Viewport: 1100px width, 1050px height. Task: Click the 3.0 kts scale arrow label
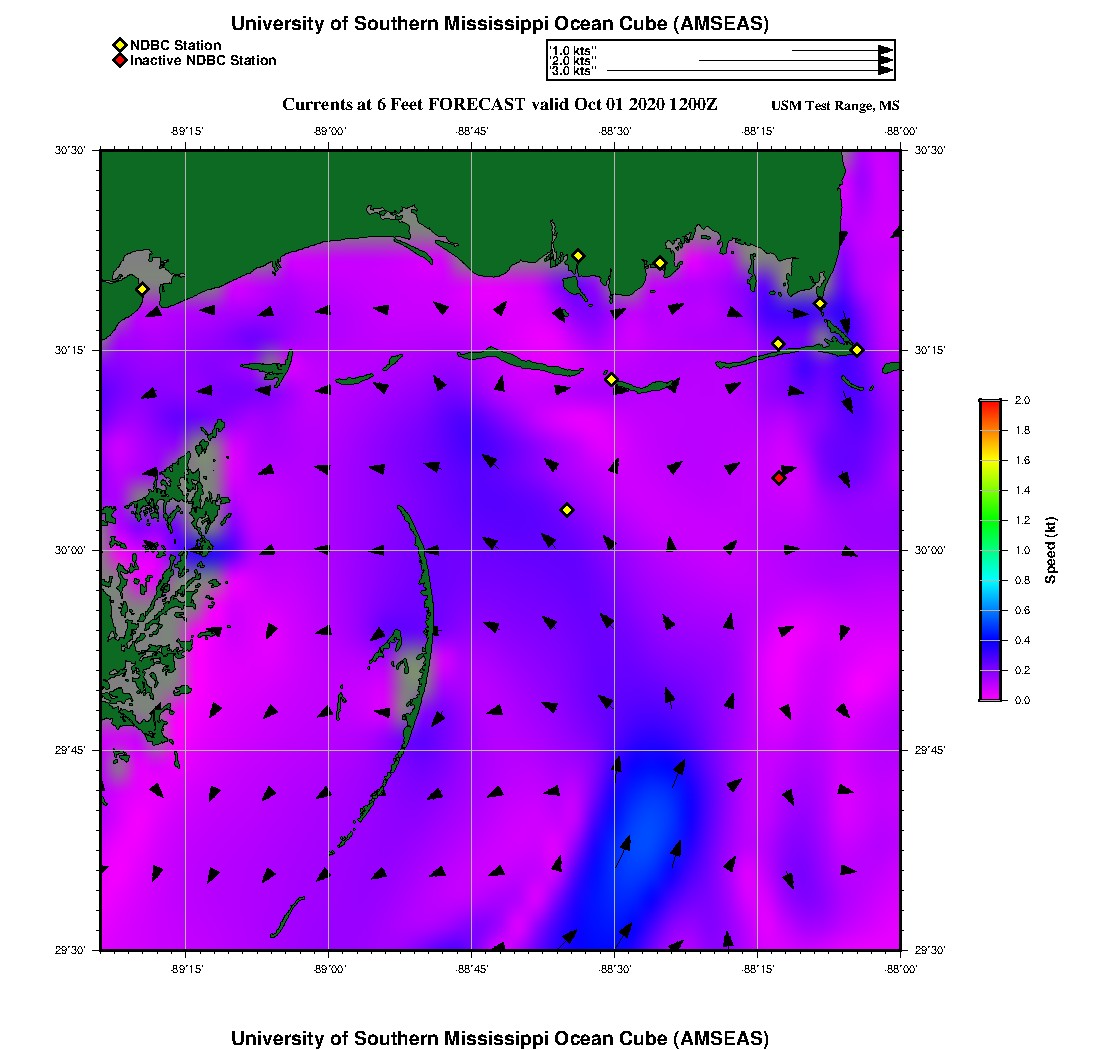[572, 71]
